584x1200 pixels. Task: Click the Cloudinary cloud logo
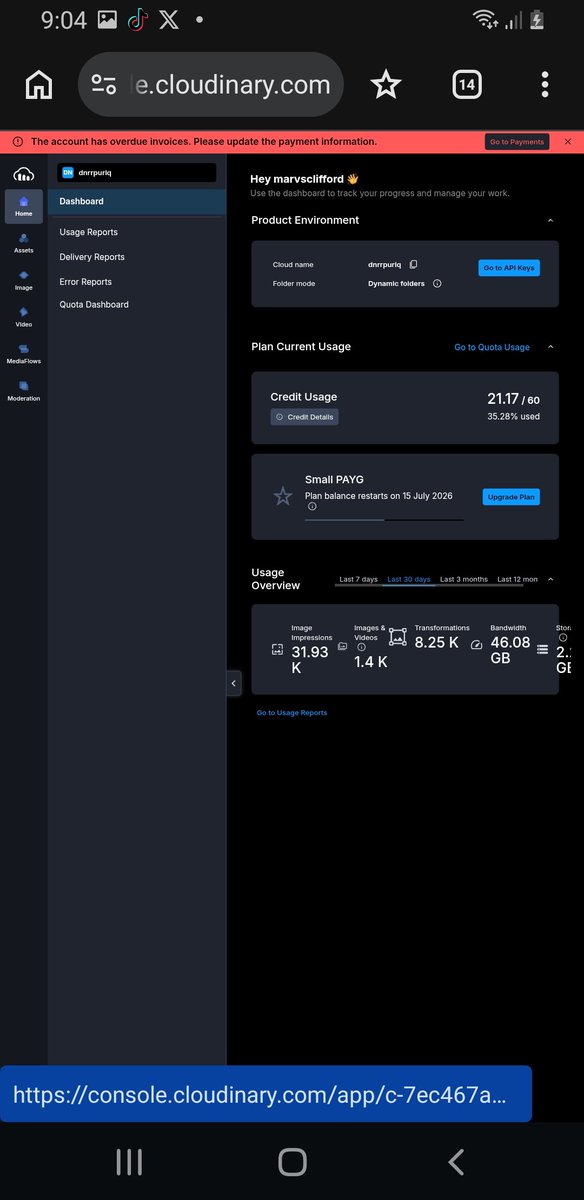(23, 174)
